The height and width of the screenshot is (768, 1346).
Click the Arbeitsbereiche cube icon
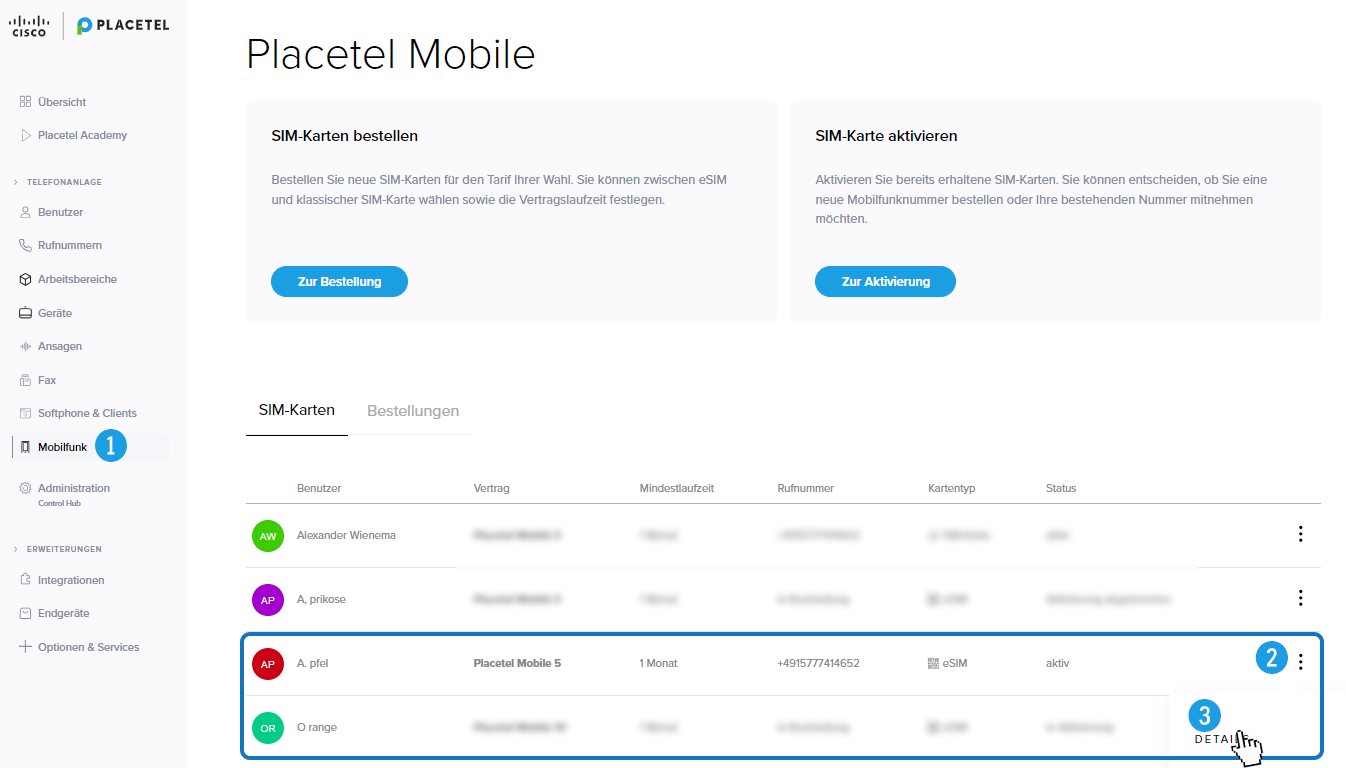coord(25,279)
